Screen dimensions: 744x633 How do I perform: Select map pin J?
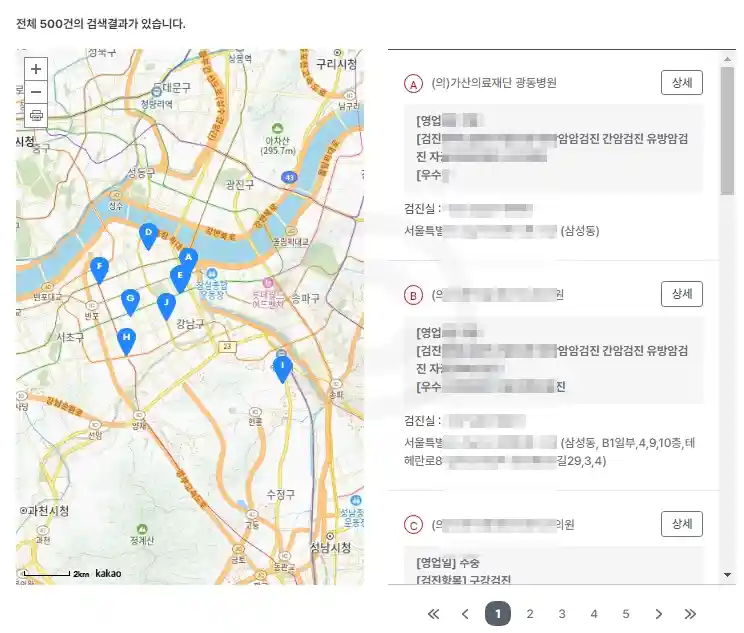click(166, 306)
